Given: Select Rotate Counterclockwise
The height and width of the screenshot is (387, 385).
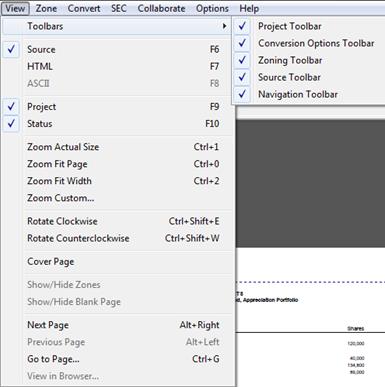Looking at the screenshot, I should point(117,238).
